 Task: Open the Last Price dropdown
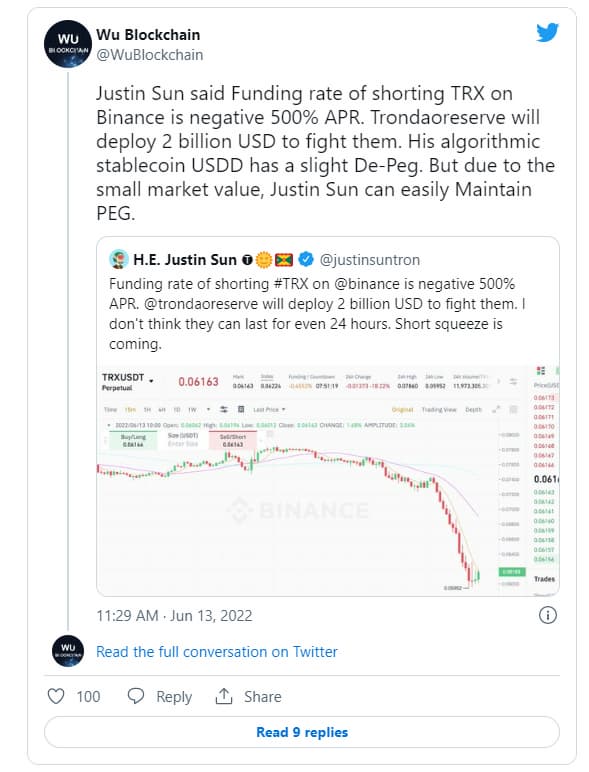(269, 410)
